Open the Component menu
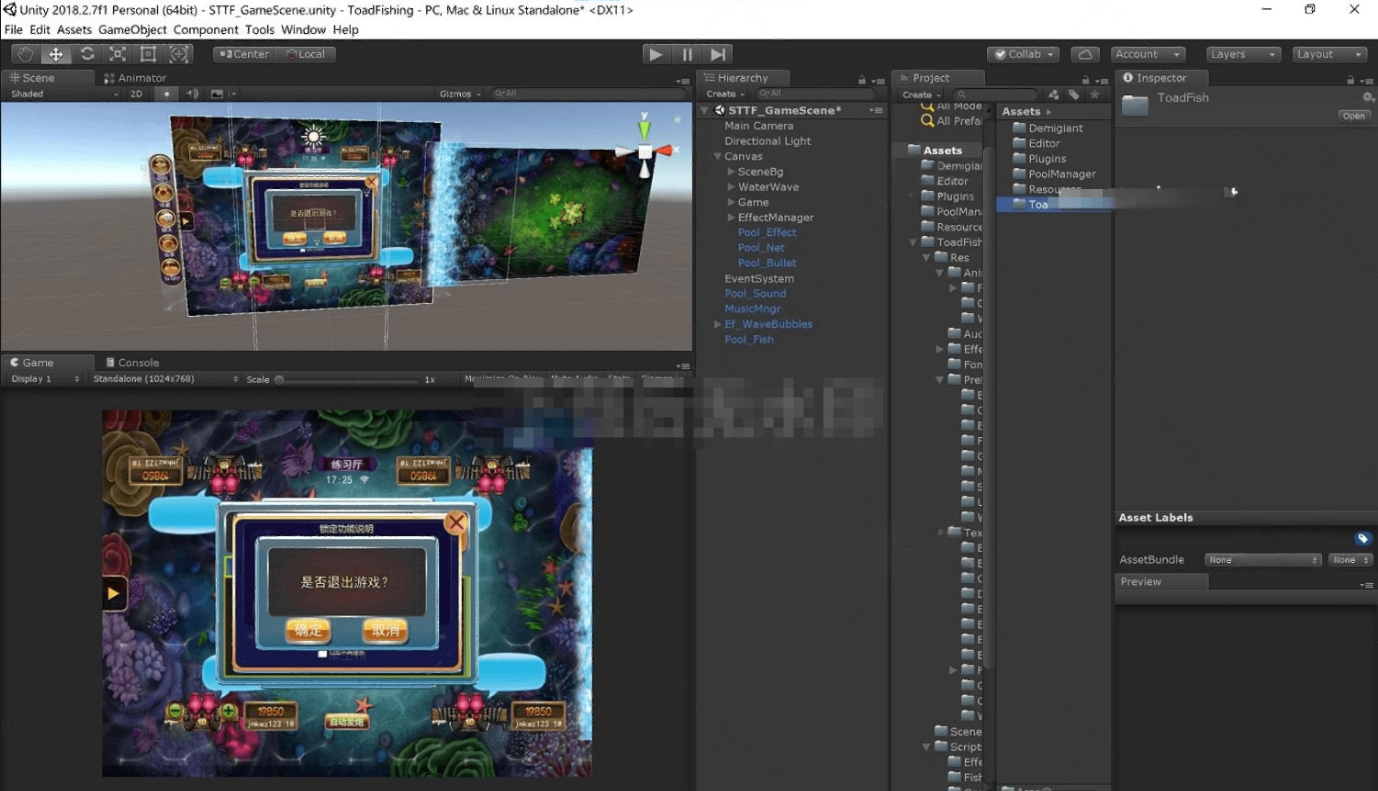 tap(206, 30)
